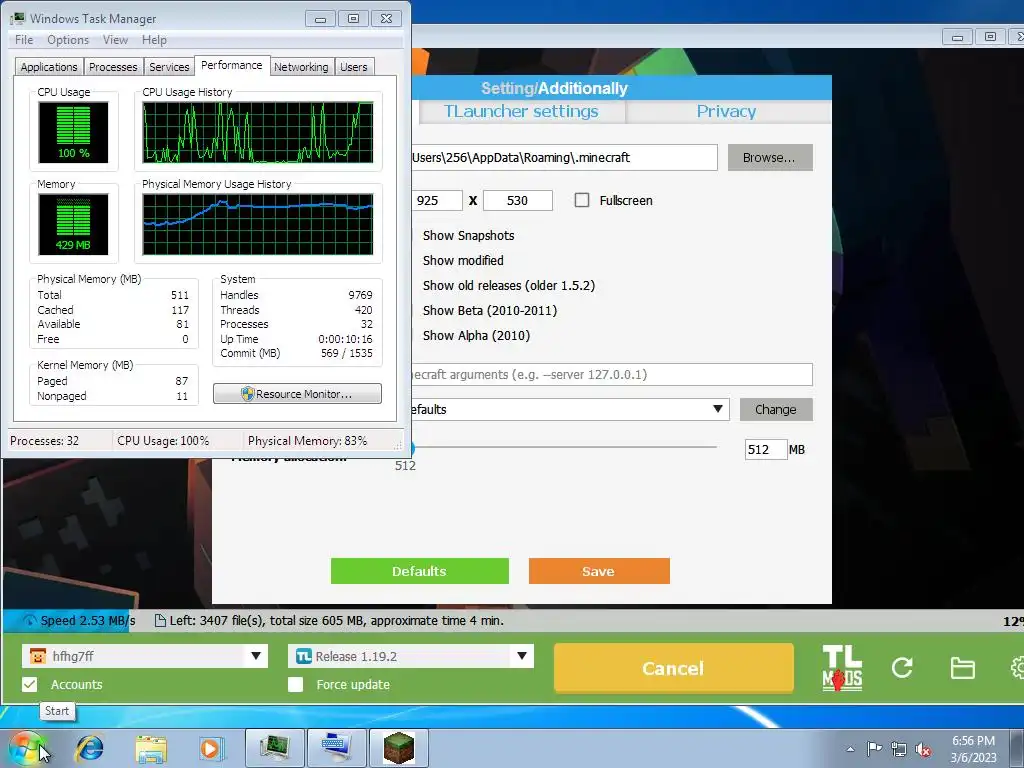Click the clock showing 6:56 PM
The width and height of the screenshot is (1024, 768).
pyautogui.click(x=973, y=741)
